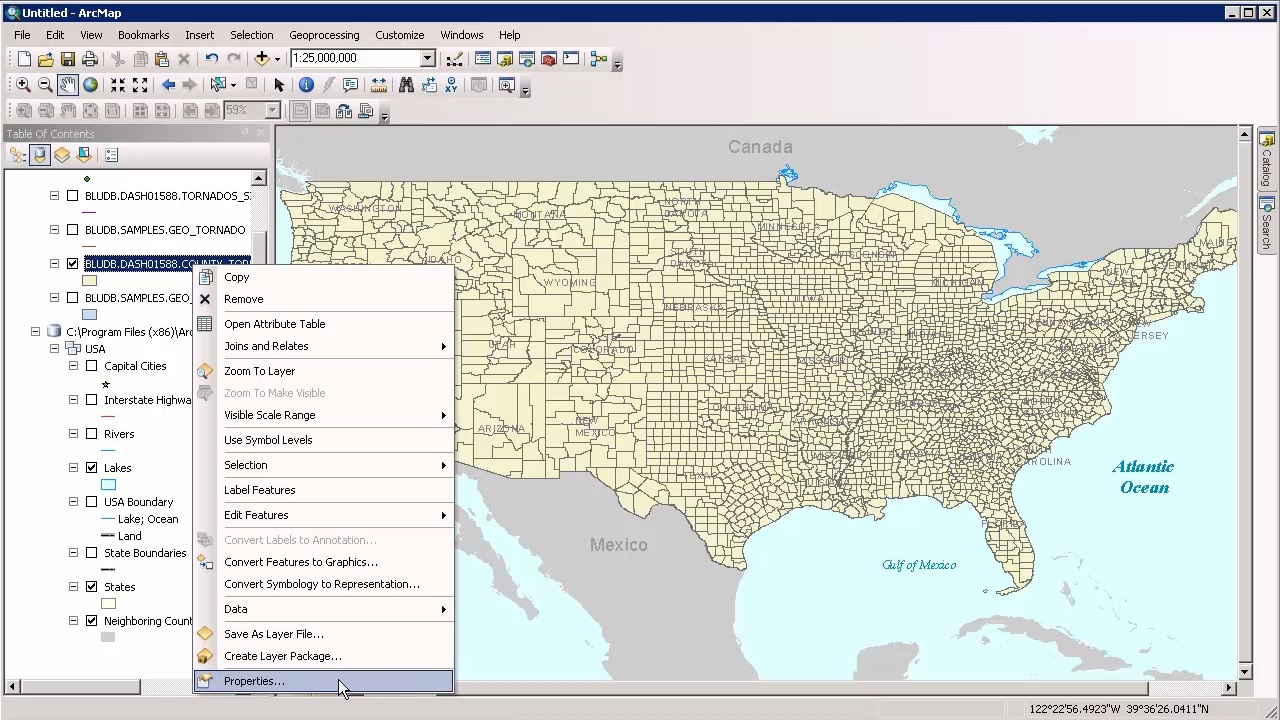Click Label Features in context menu
The width and height of the screenshot is (1280, 720).
click(x=323, y=490)
